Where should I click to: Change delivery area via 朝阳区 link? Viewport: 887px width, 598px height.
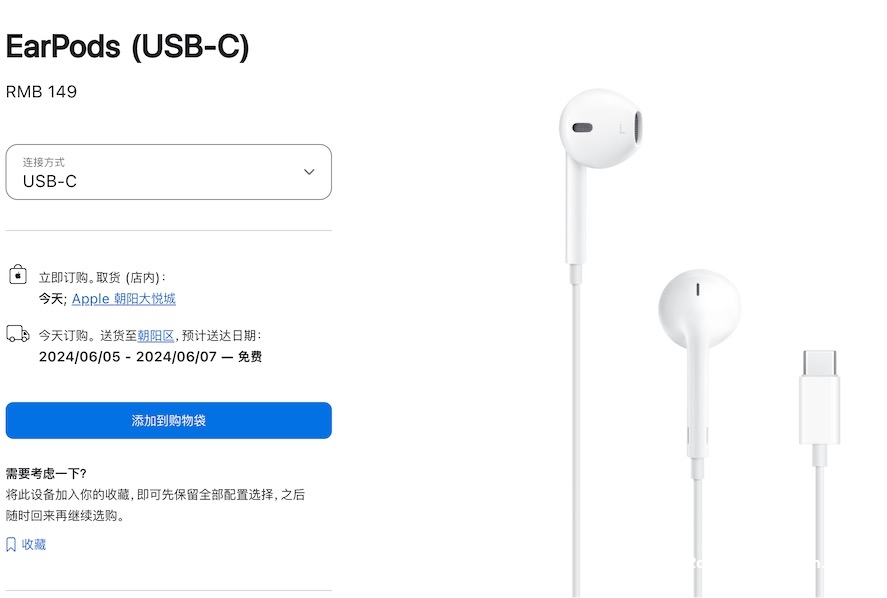coord(156,335)
